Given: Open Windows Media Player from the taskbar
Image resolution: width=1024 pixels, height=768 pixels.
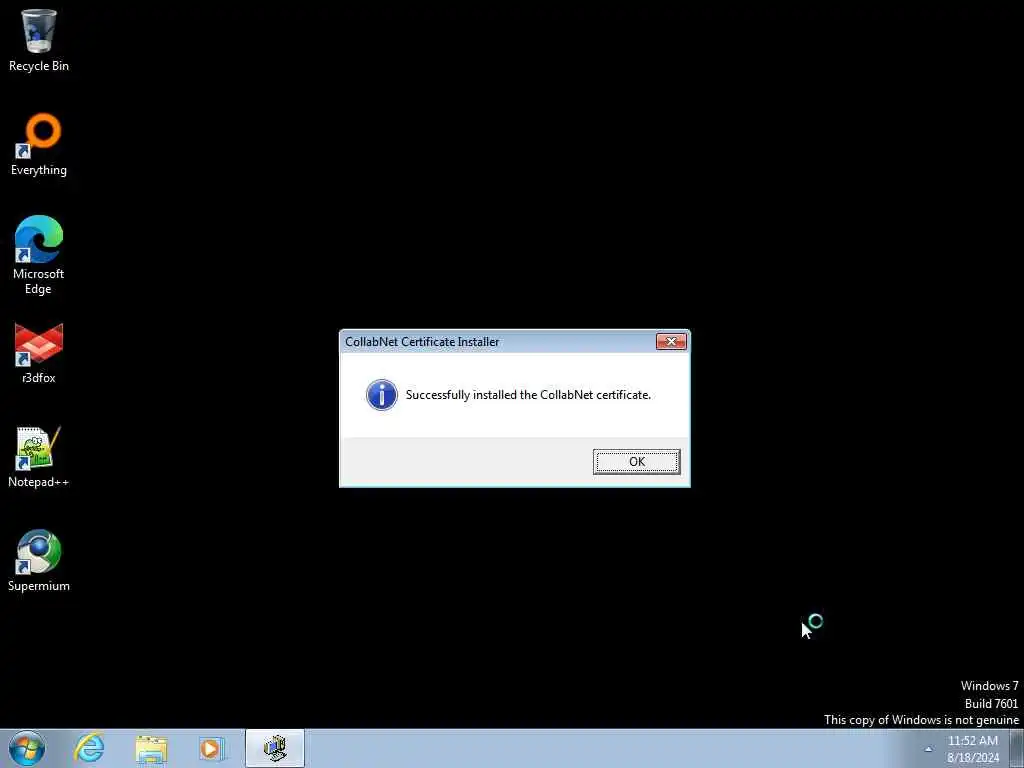Looking at the screenshot, I should [x=211, y=748].
